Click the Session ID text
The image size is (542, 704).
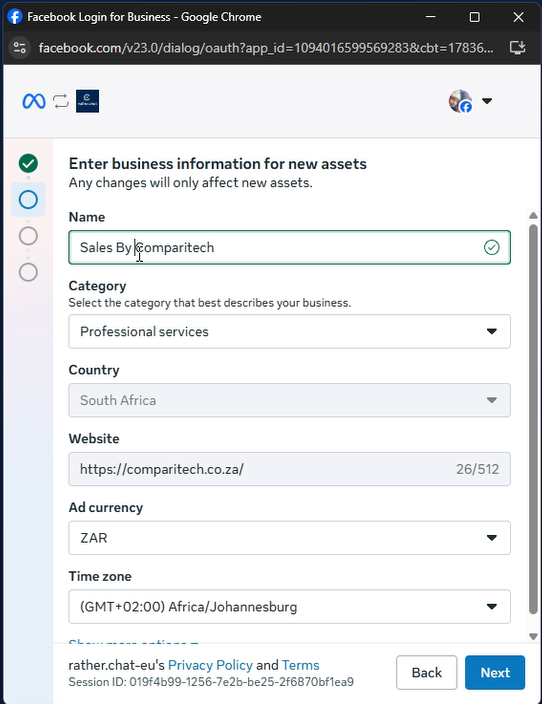(x=211, y=682)
